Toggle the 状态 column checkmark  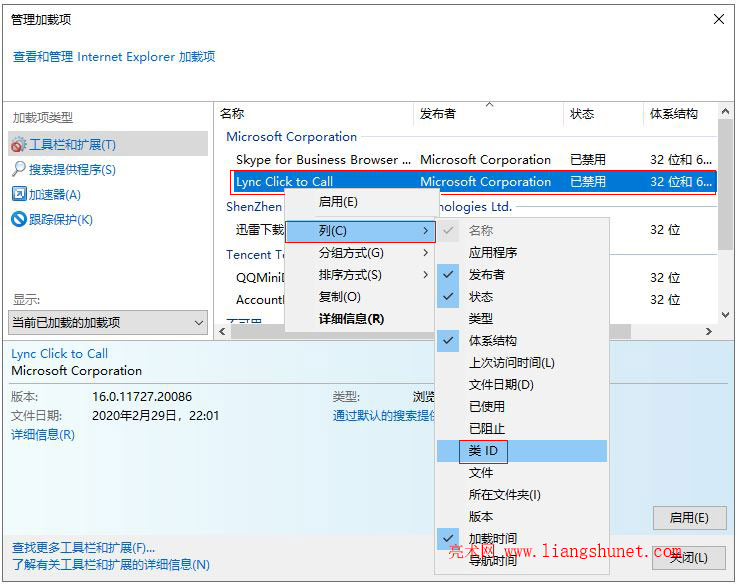click(x=448, y=297)
